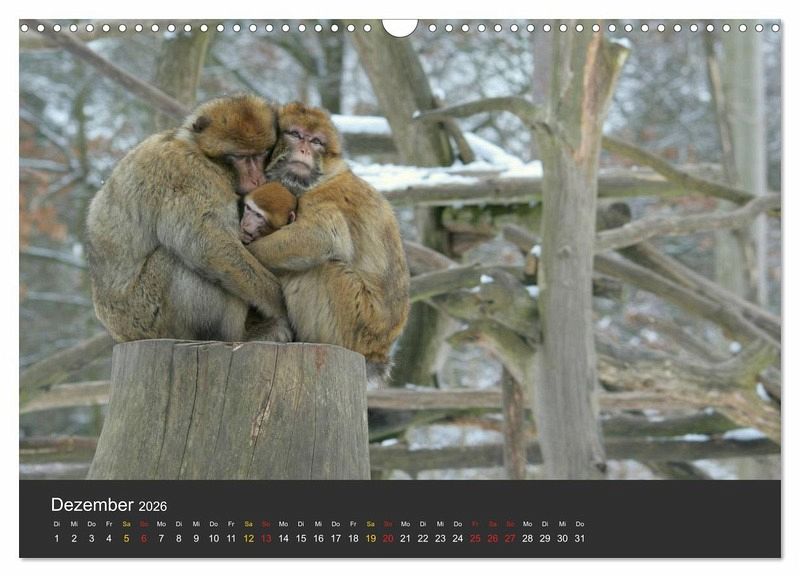Select red holiday date 25

[x=475, y=538]
